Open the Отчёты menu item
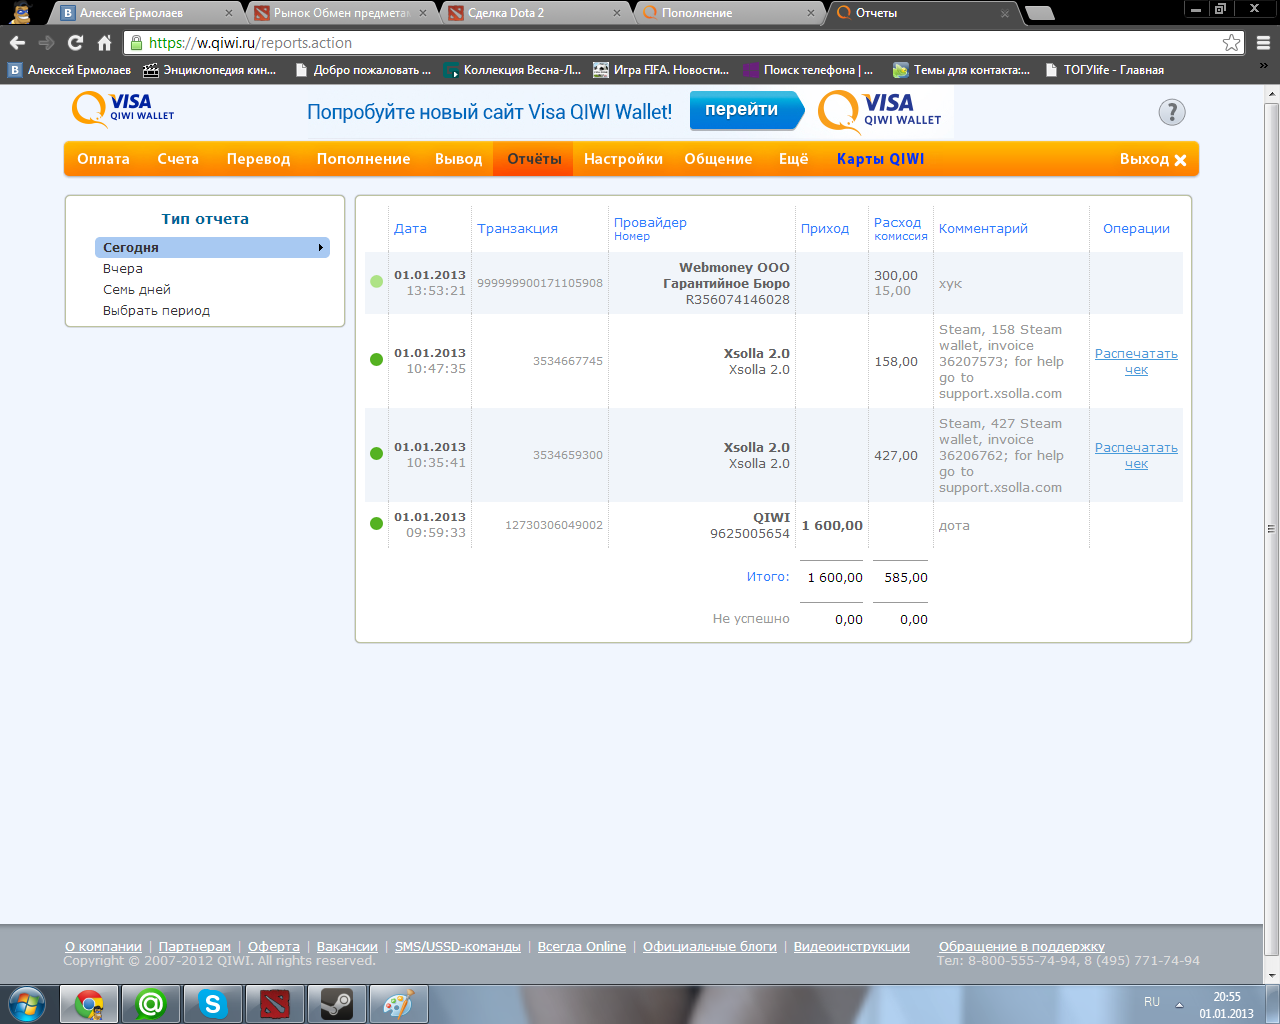The width and height of the screenshot is (1280, 1024). [x=534, y=159]
